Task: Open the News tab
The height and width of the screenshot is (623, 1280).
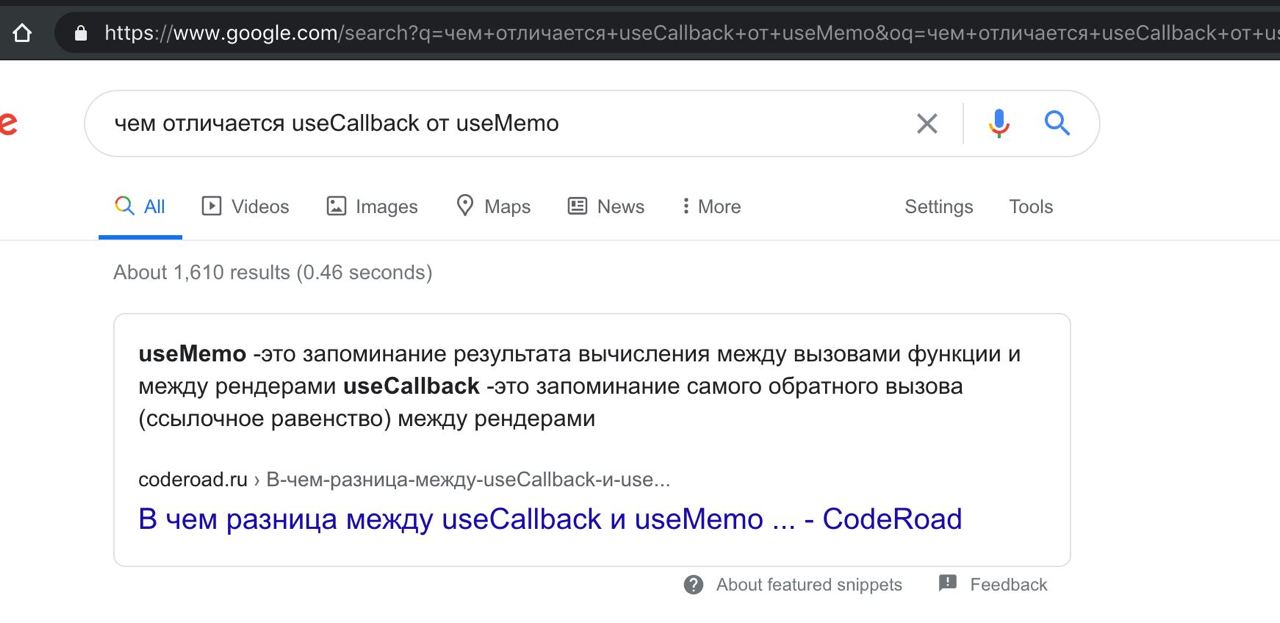Action: (x=606, y=207)
